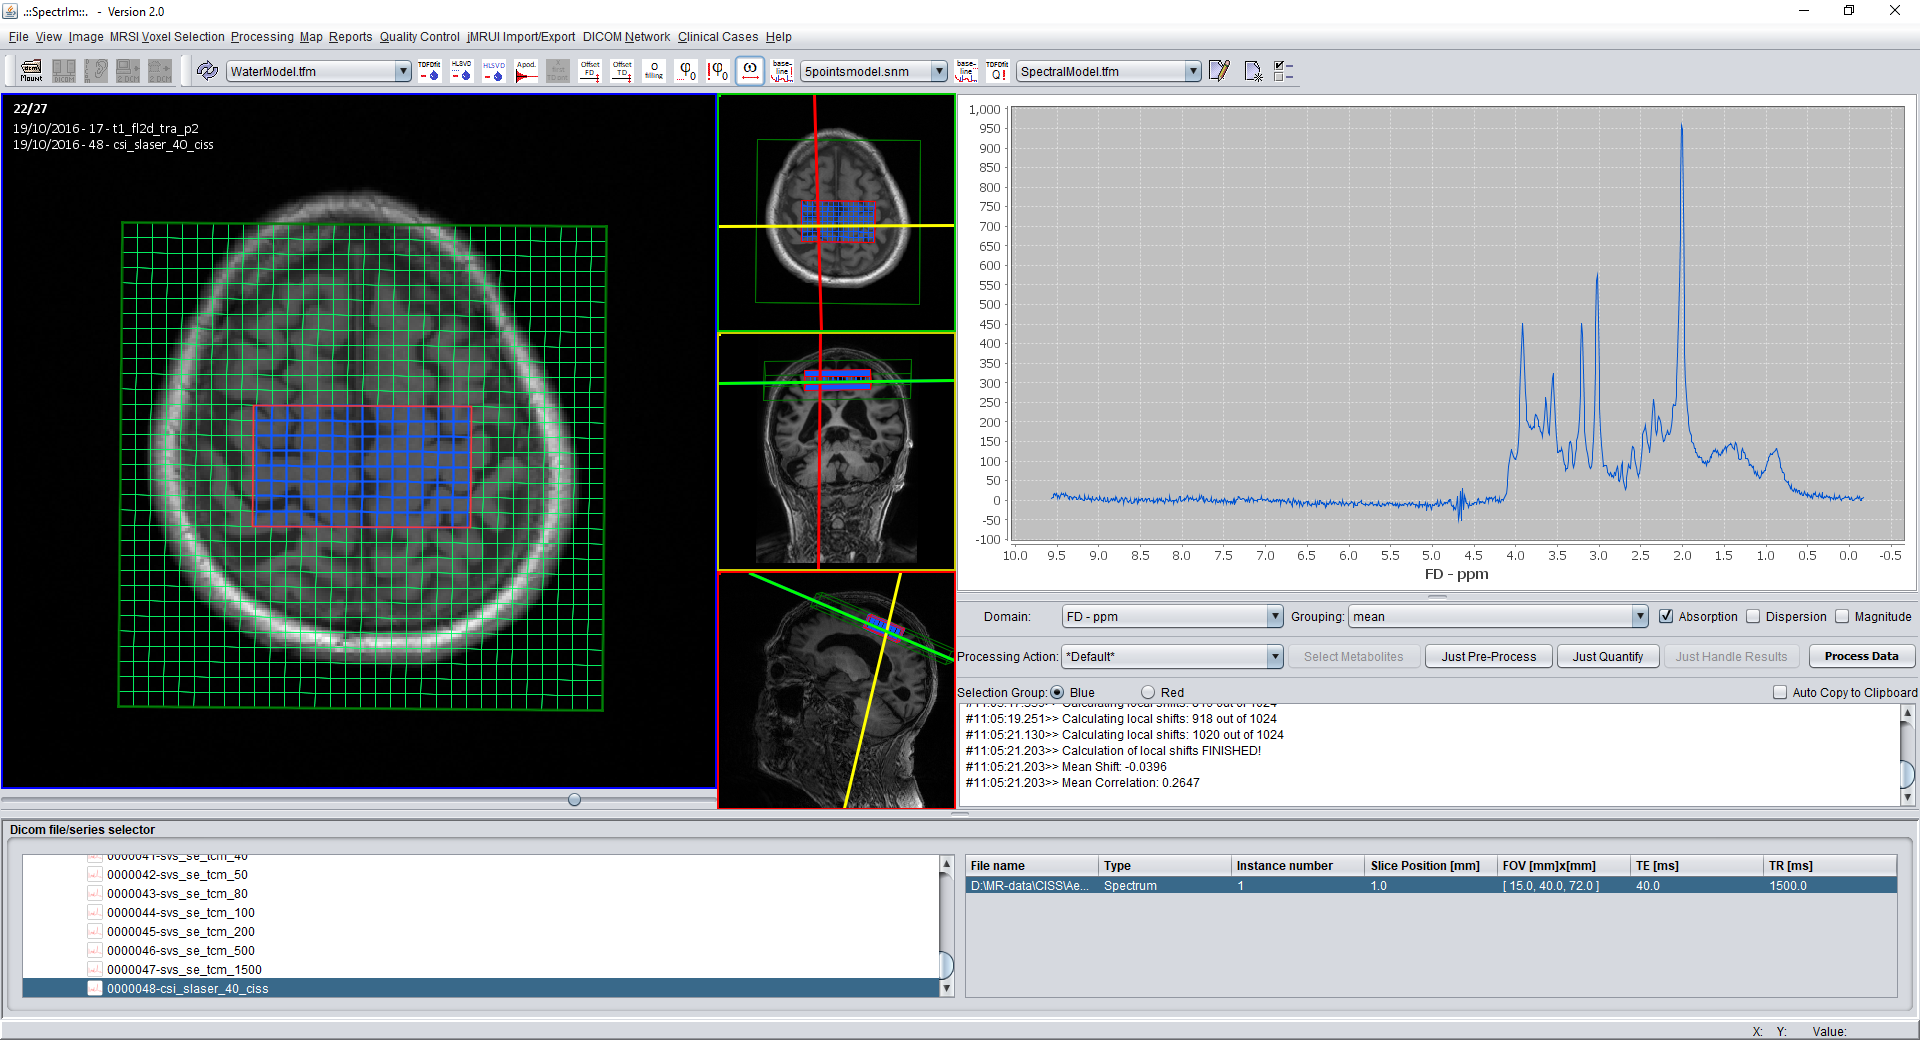Click the zero-order phase correction icon

[686, 71]
